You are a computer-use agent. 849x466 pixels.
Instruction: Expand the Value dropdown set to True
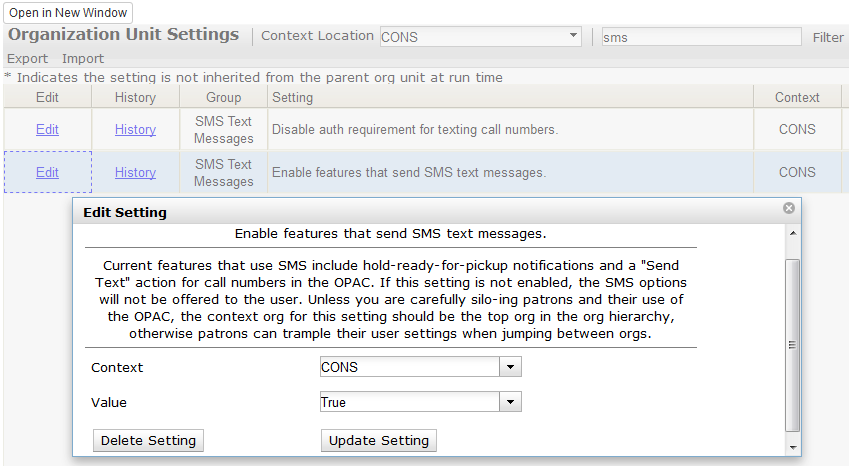tap(511, 402)
